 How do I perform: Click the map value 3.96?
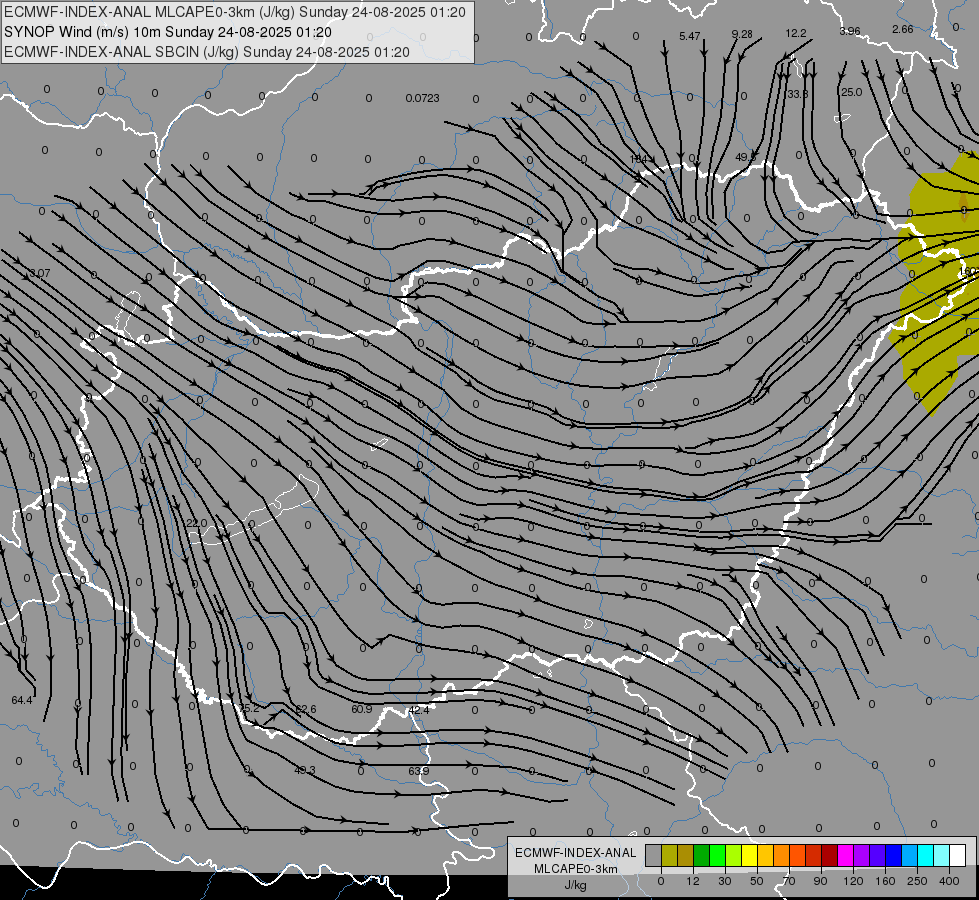coord(850,31)
